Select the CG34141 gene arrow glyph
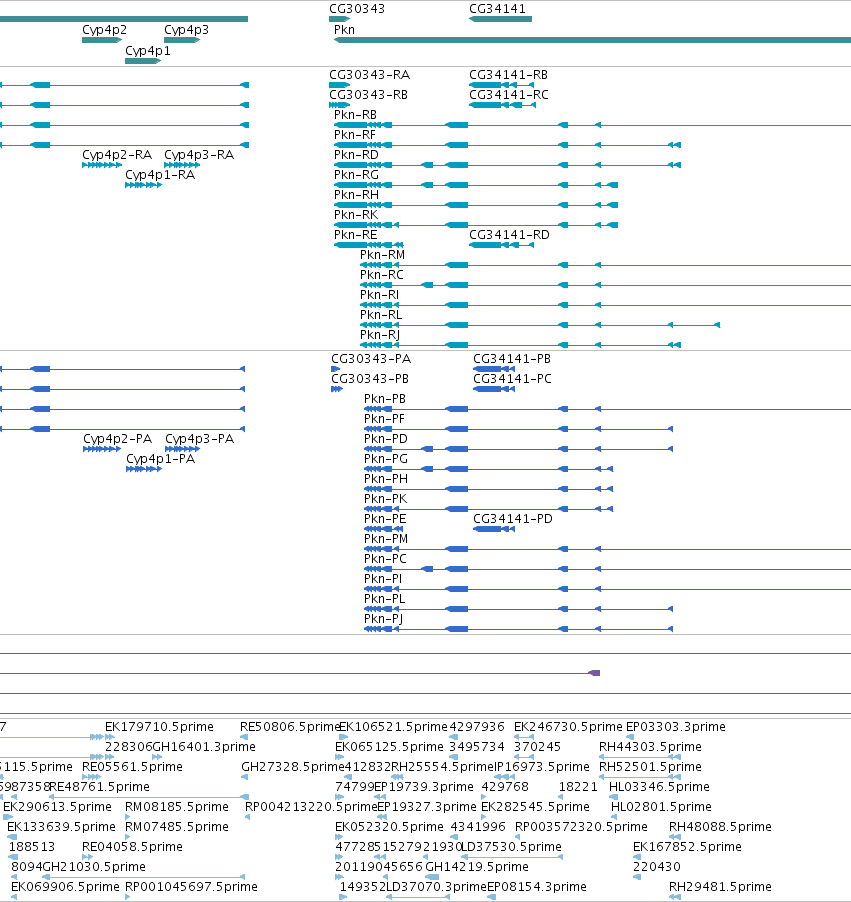The height and width of the screenshot is (902, 851). click(500, 19)
